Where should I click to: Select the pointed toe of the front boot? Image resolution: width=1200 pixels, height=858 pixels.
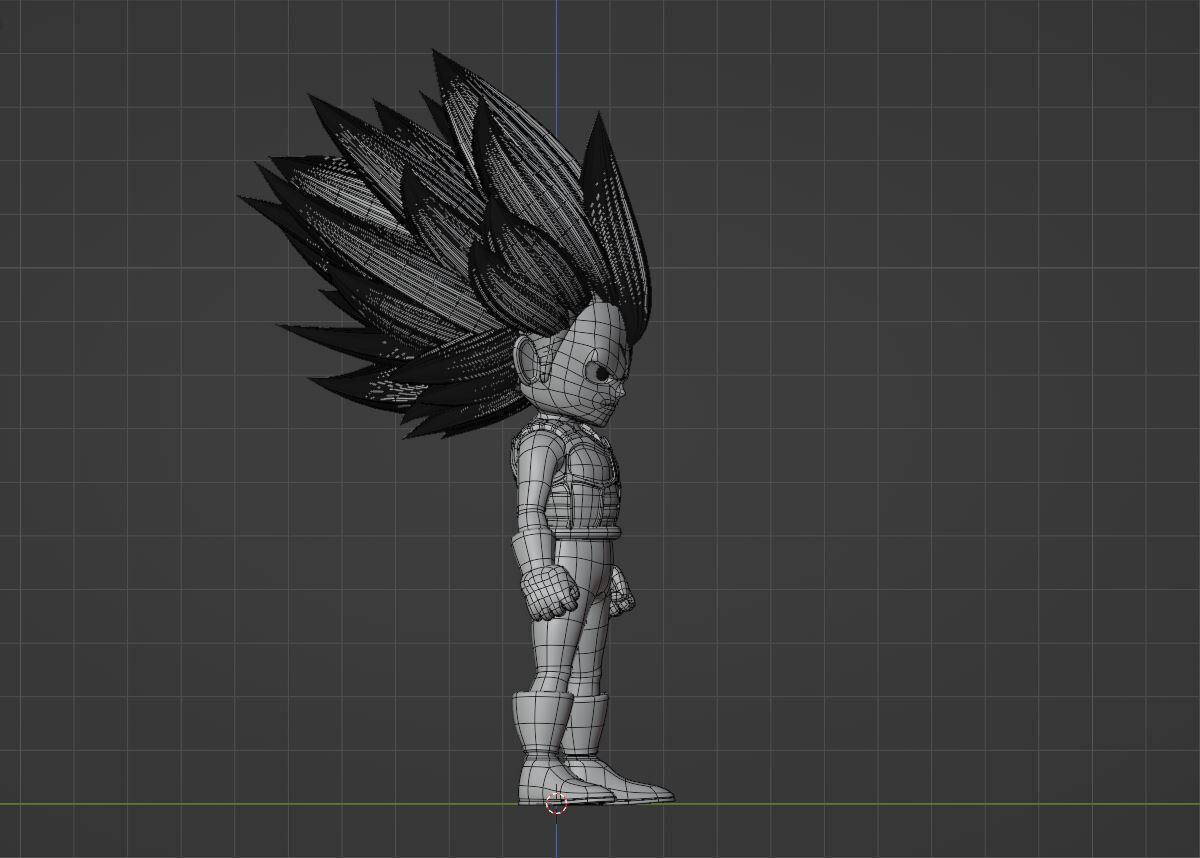(x=648, y=793)
